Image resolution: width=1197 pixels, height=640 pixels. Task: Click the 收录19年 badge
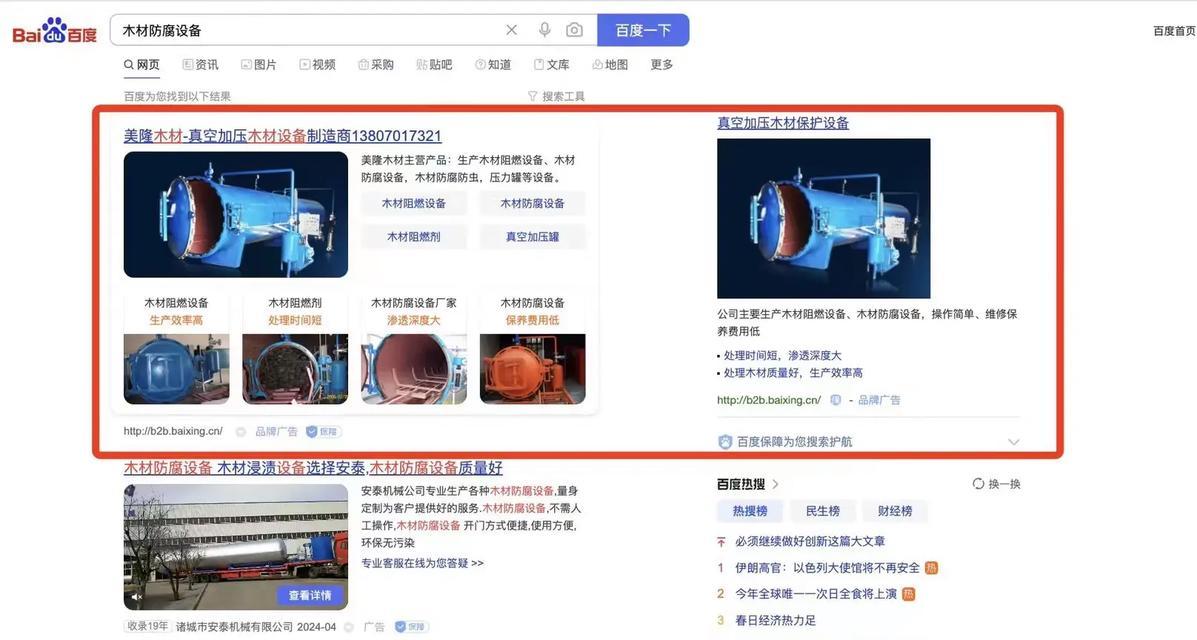(147, 626)
